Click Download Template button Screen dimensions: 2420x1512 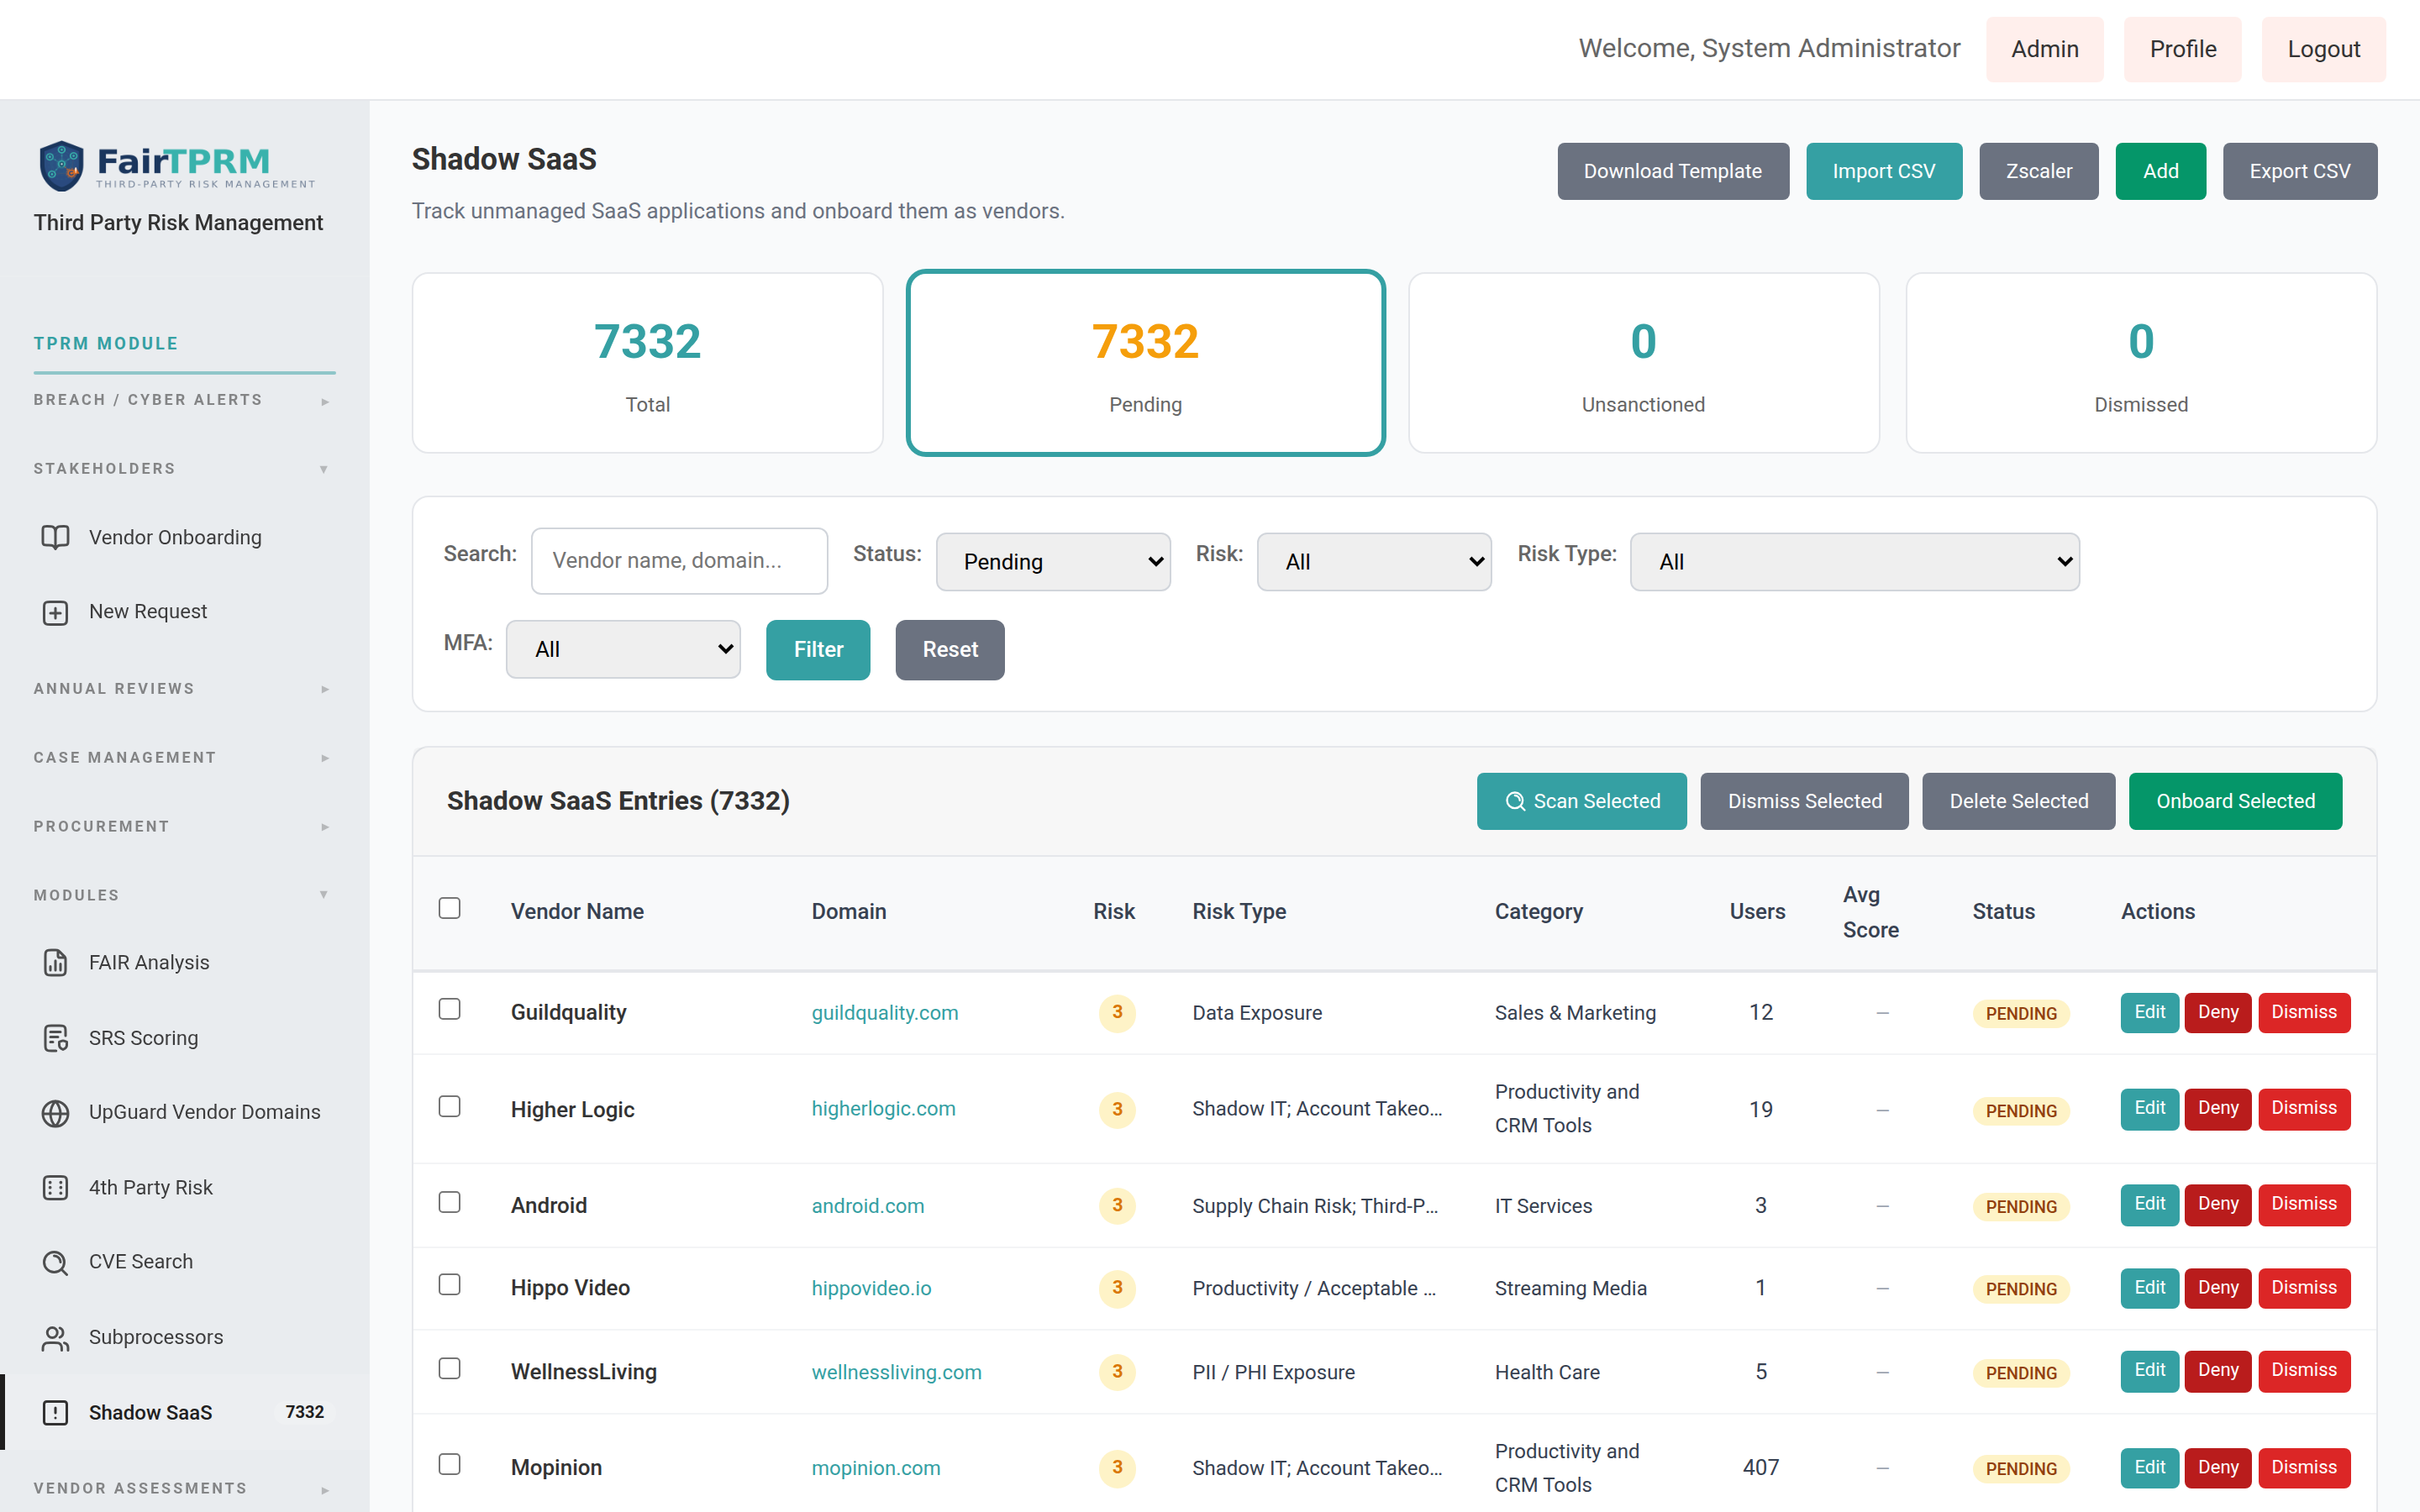tap(1672, 171)
